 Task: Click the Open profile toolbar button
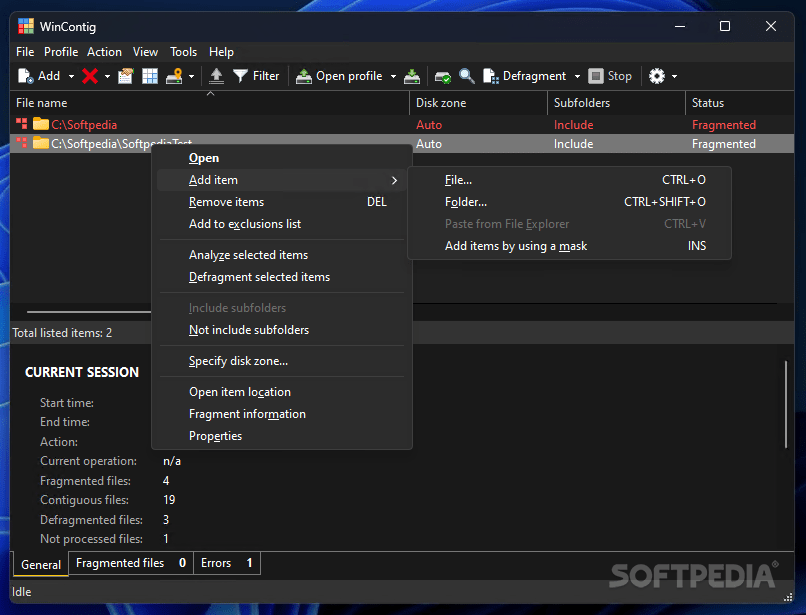[339, 76]
